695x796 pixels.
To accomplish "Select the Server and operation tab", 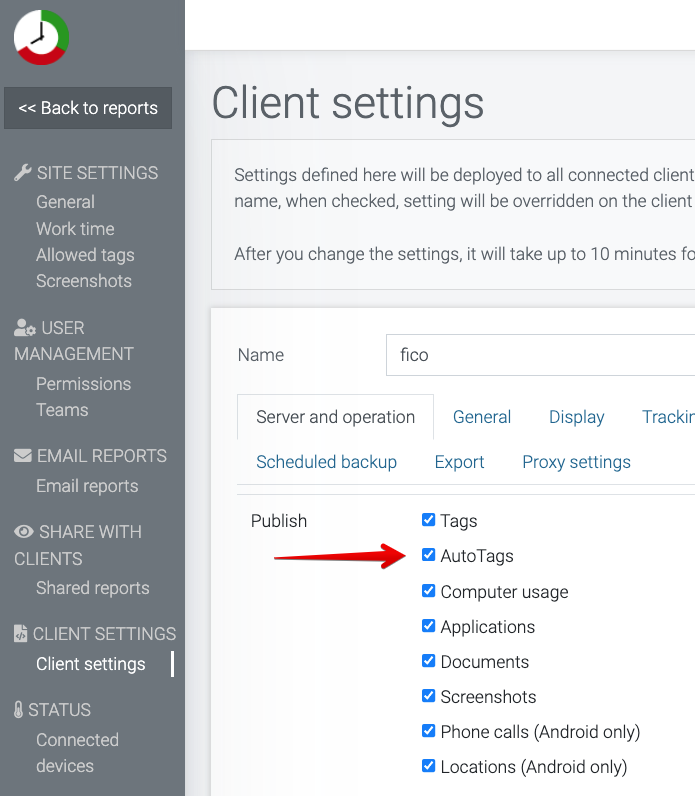I will [336, 417].
